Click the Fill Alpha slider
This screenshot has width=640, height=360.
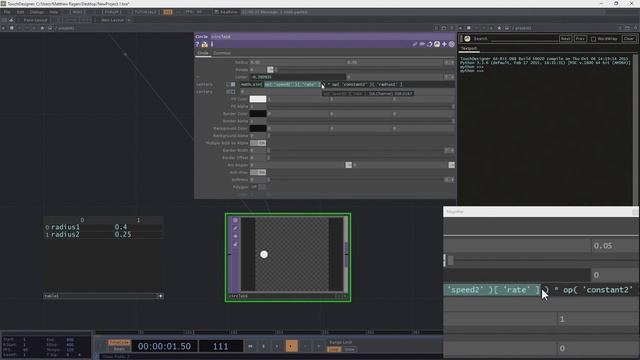pyautogui.click(x=361, y=107)
